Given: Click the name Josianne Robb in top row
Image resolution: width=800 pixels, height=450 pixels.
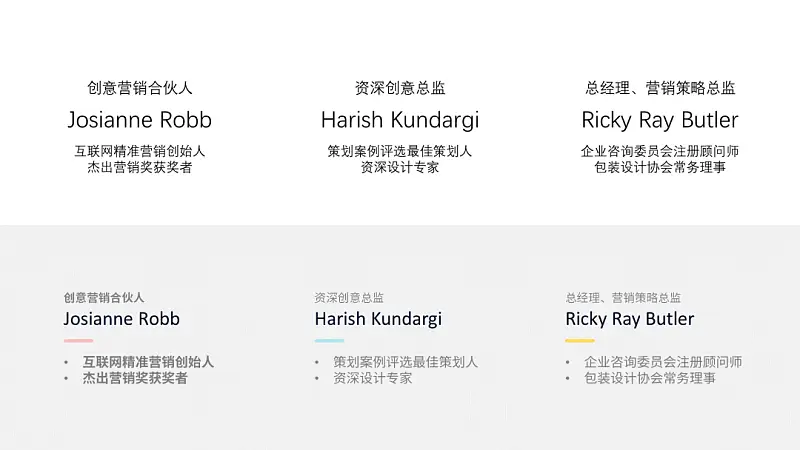Looking at the screenshot, I should pos(139,120).
